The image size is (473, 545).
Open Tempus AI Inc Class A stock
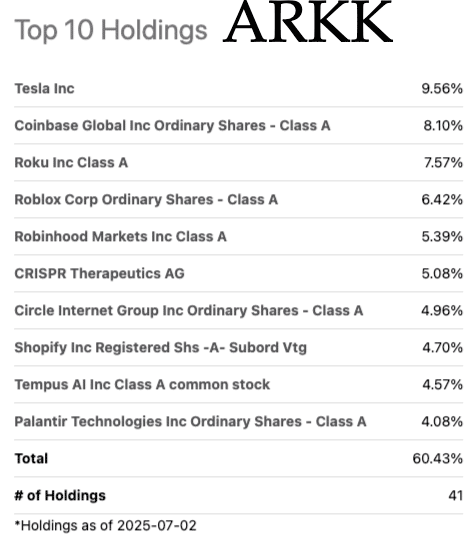pyautogui.click(x=142, y=384)
